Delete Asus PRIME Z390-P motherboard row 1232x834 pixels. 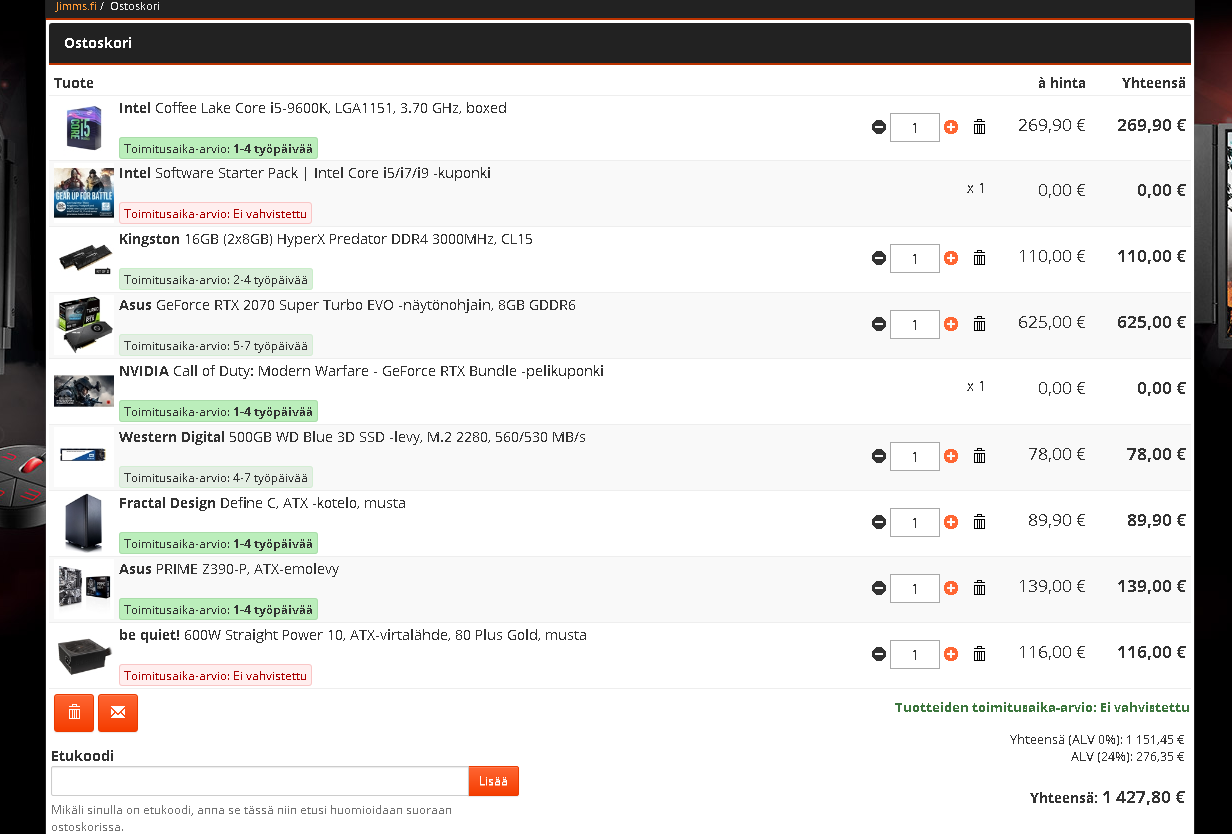click(979, 588)
